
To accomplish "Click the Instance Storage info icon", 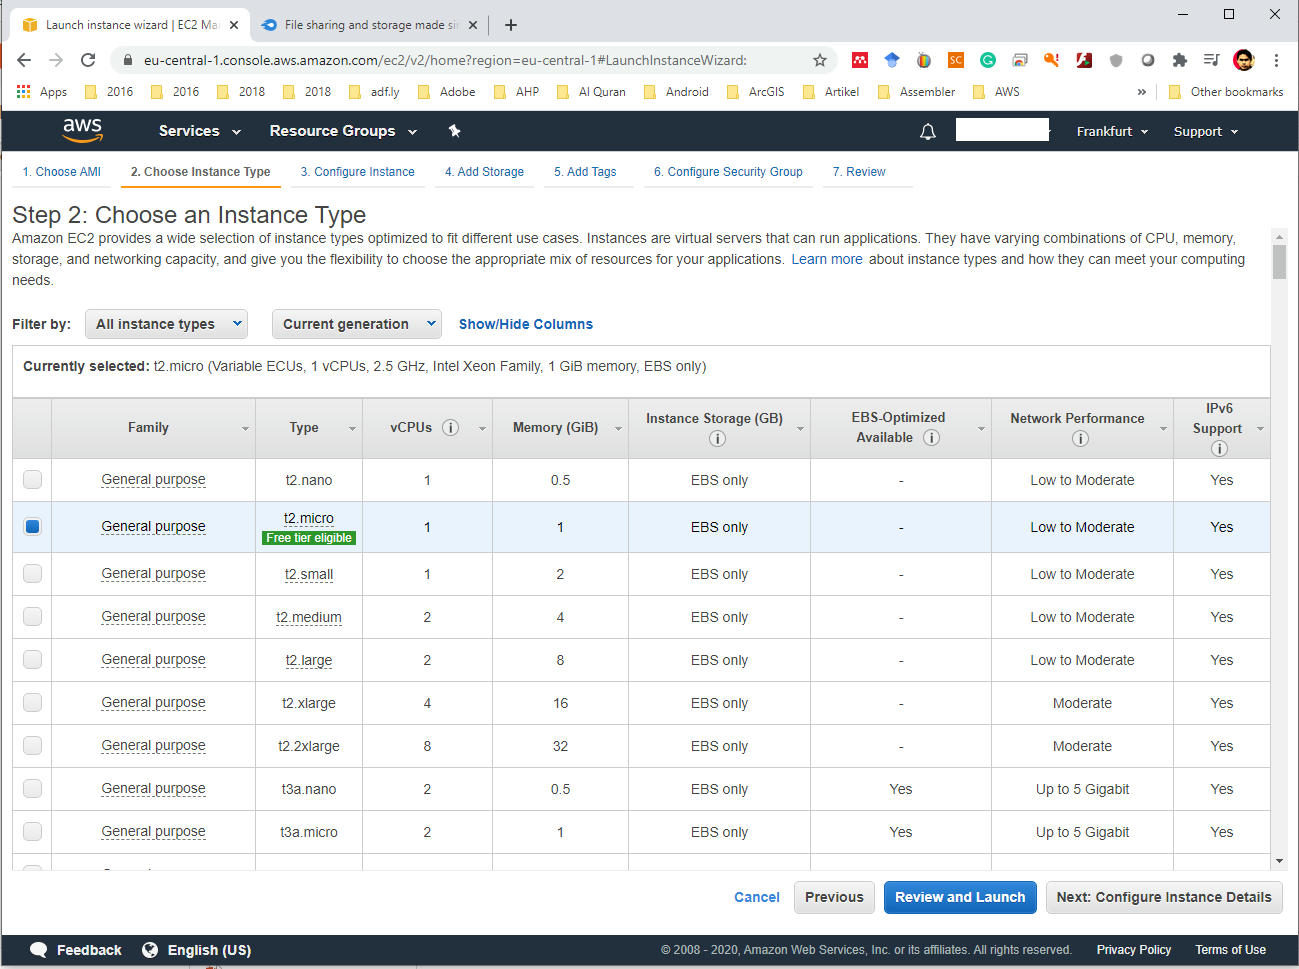I will (717, 439).
